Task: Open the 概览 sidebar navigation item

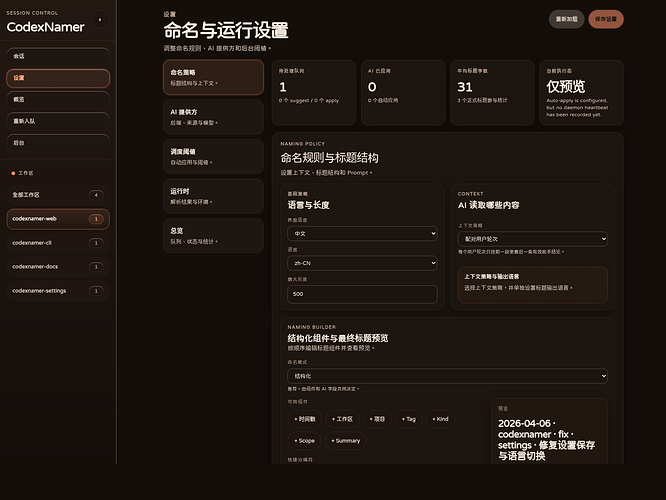Action: 58,99
